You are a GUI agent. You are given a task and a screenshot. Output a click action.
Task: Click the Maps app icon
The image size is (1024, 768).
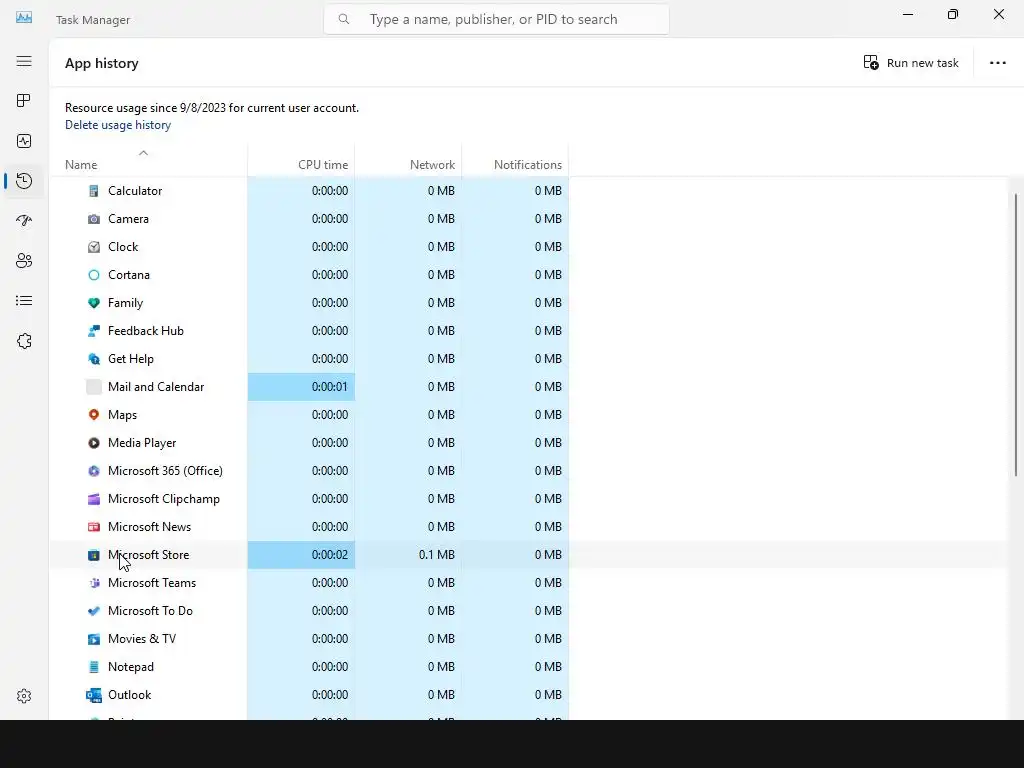click(x=94, y=415)
